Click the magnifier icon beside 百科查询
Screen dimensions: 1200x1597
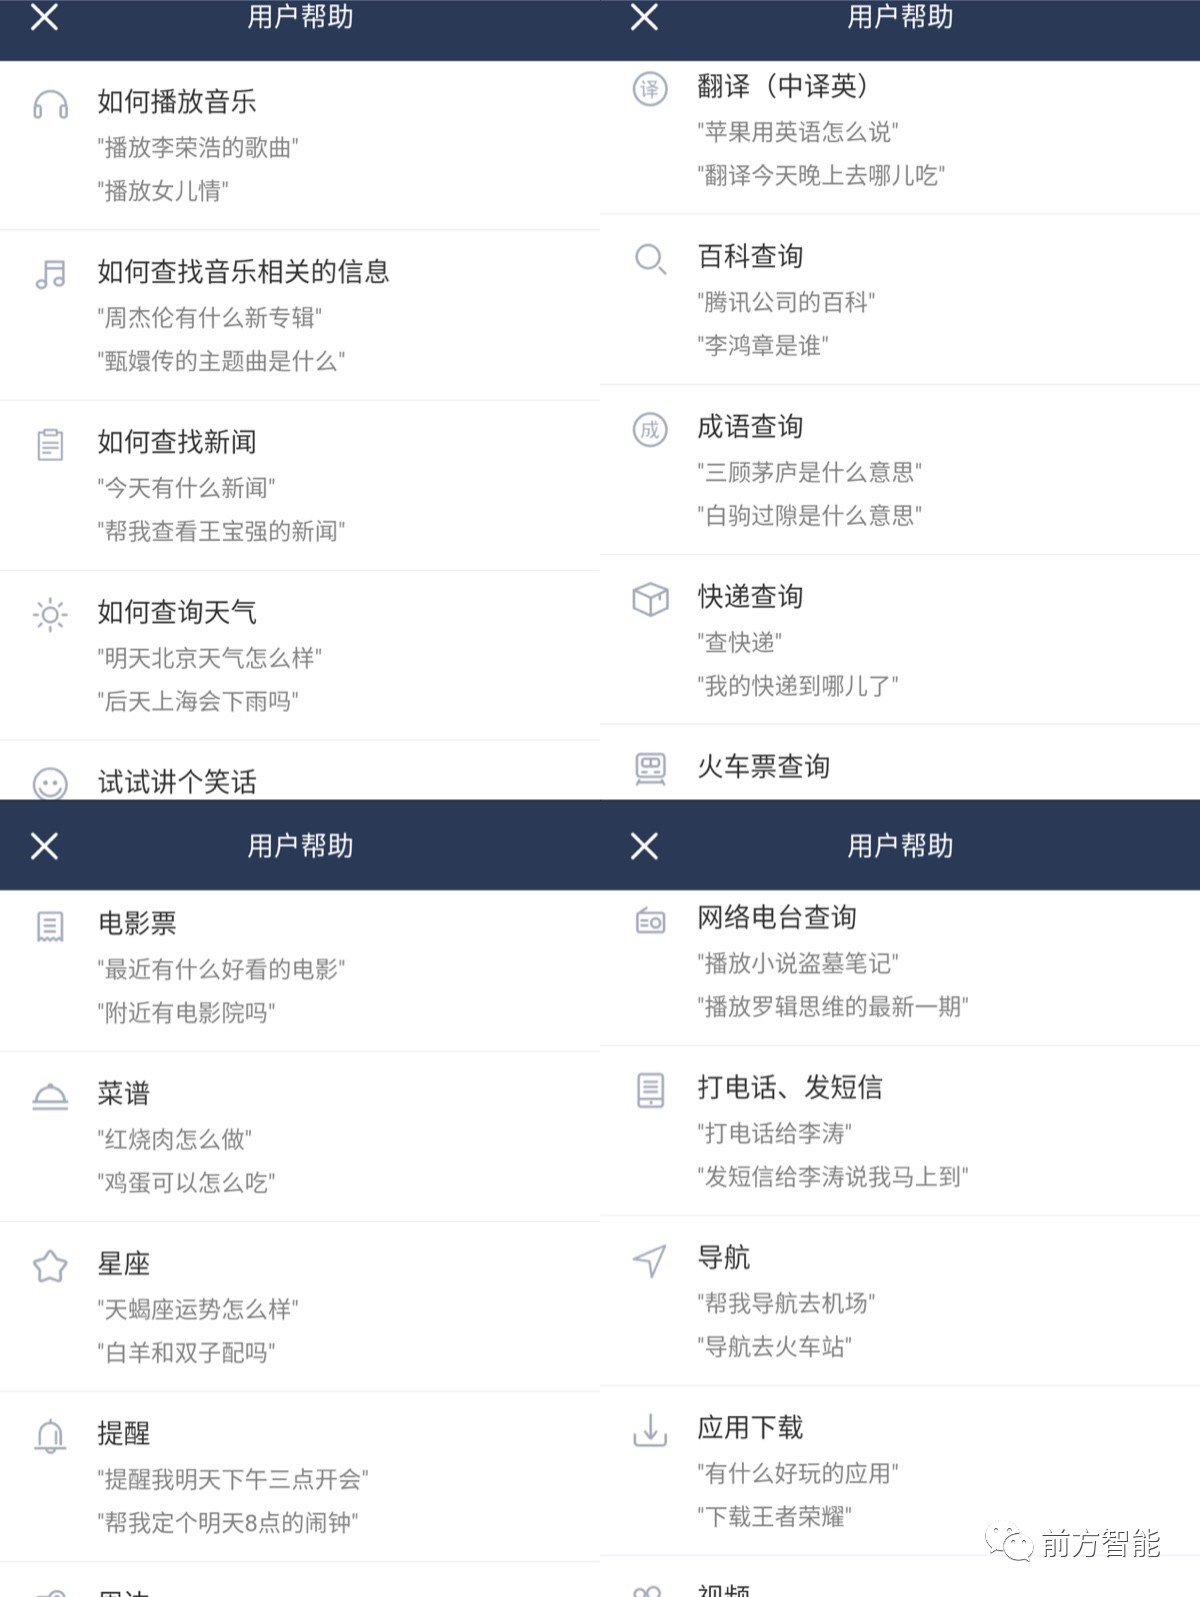tap(650, 259)
